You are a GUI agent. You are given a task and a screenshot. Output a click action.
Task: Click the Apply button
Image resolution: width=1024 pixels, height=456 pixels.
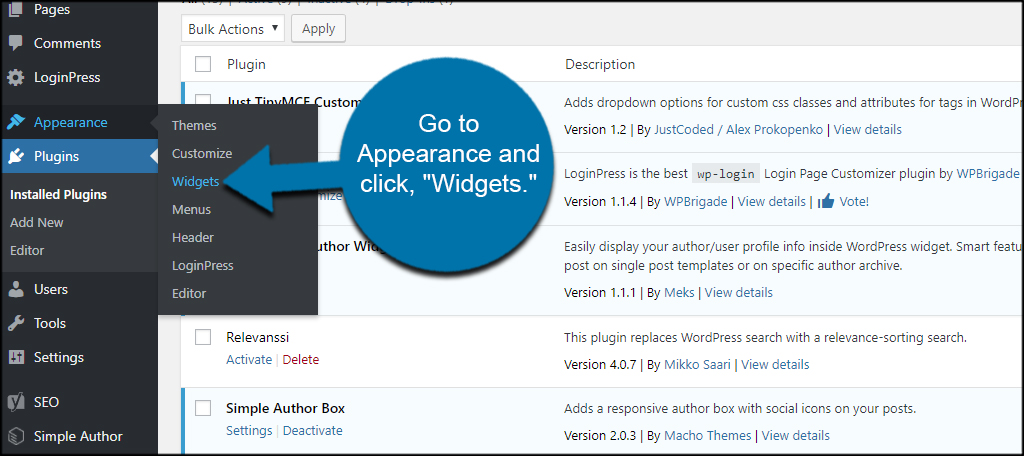pyautogui.click(x=318, y=29)
